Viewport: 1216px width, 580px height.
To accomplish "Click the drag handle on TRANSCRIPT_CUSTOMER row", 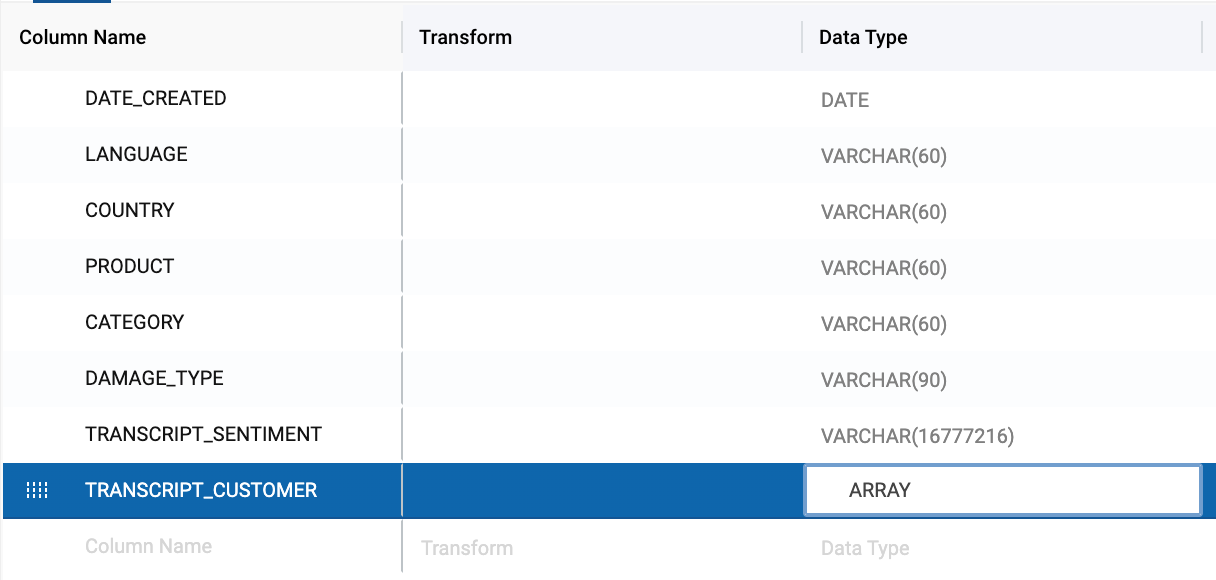I will (x=37, y=490).
